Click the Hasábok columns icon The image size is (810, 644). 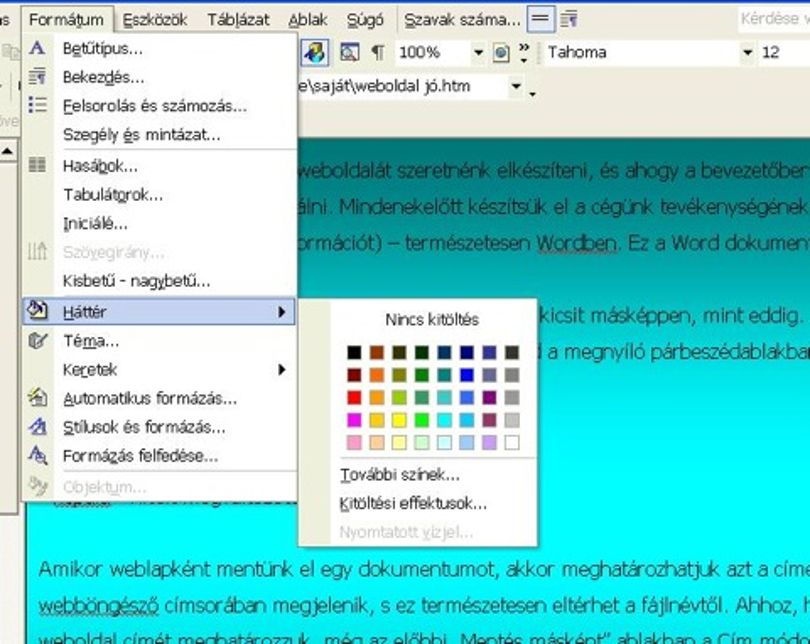click(37, 165)
